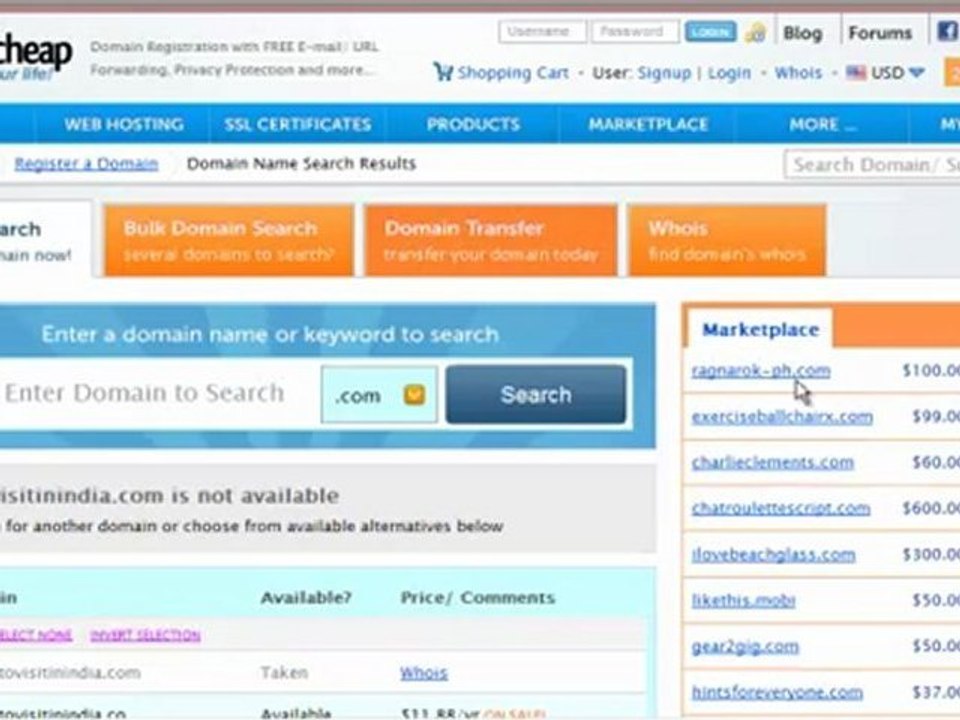960x720 pixels.
Task: Open ilovebeachglass.com marketplace listing
Action: click(773, 555)
